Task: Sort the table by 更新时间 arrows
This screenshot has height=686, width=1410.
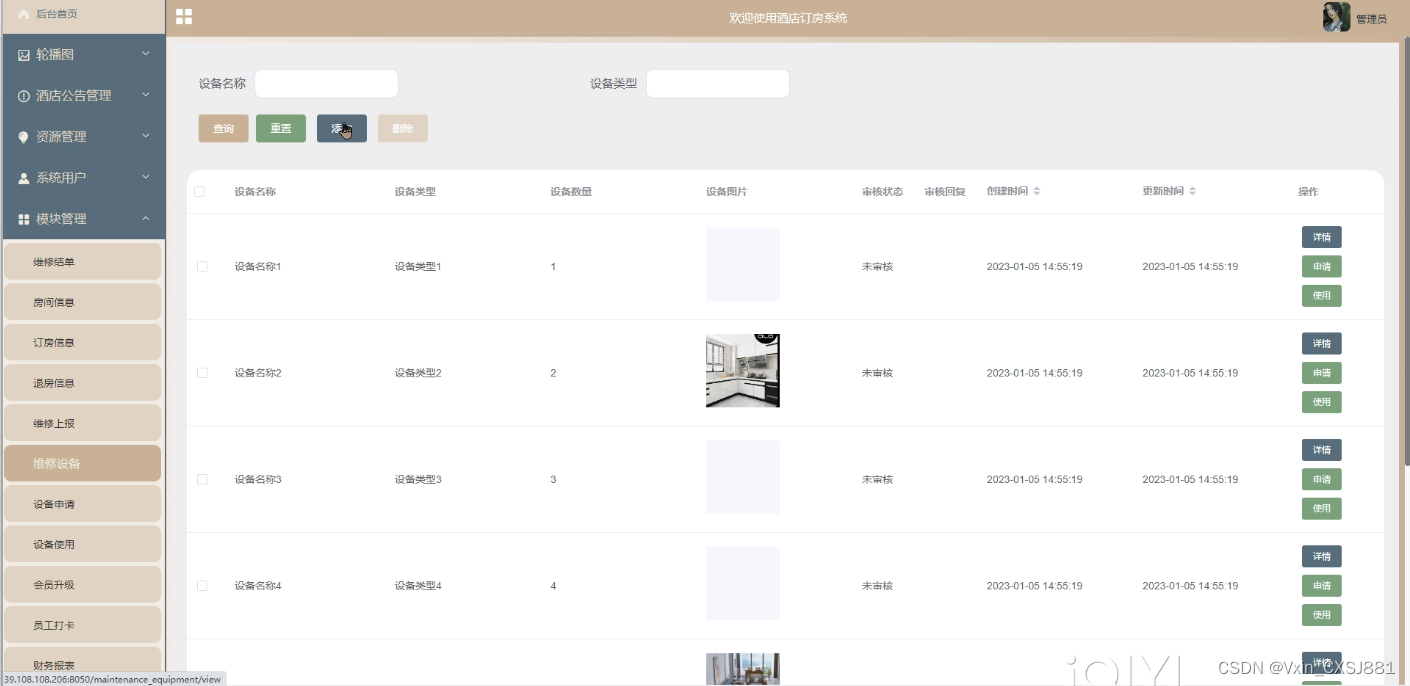Action: click(x=1193, y=191)
